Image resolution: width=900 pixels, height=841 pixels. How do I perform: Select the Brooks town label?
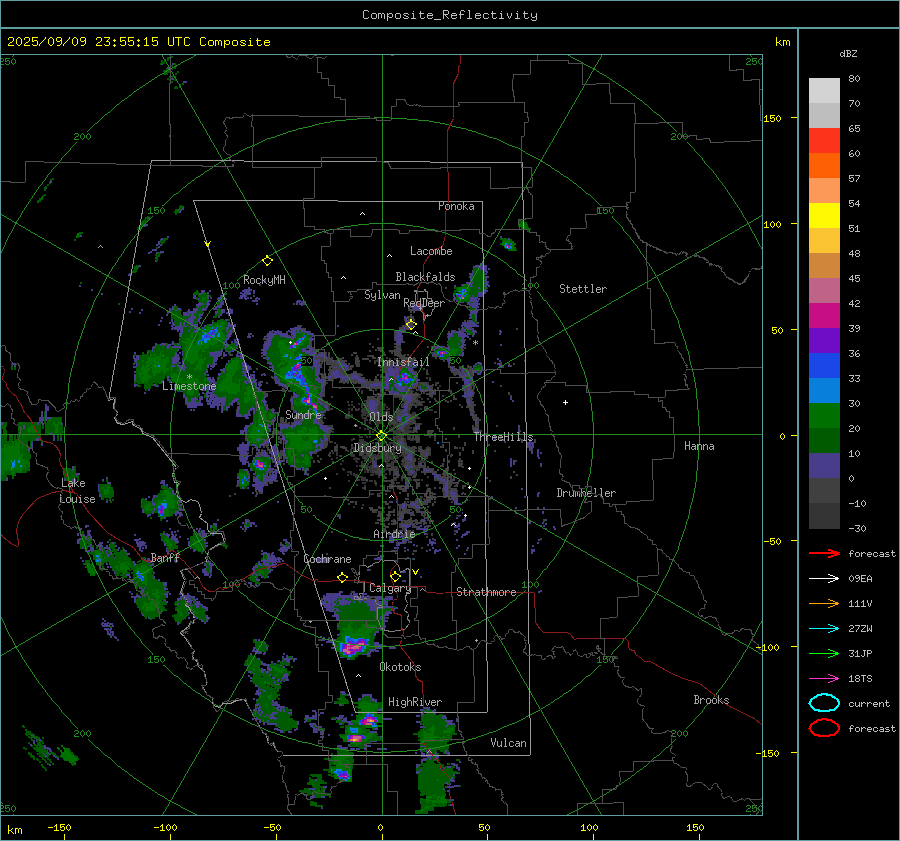coord(711,700)
